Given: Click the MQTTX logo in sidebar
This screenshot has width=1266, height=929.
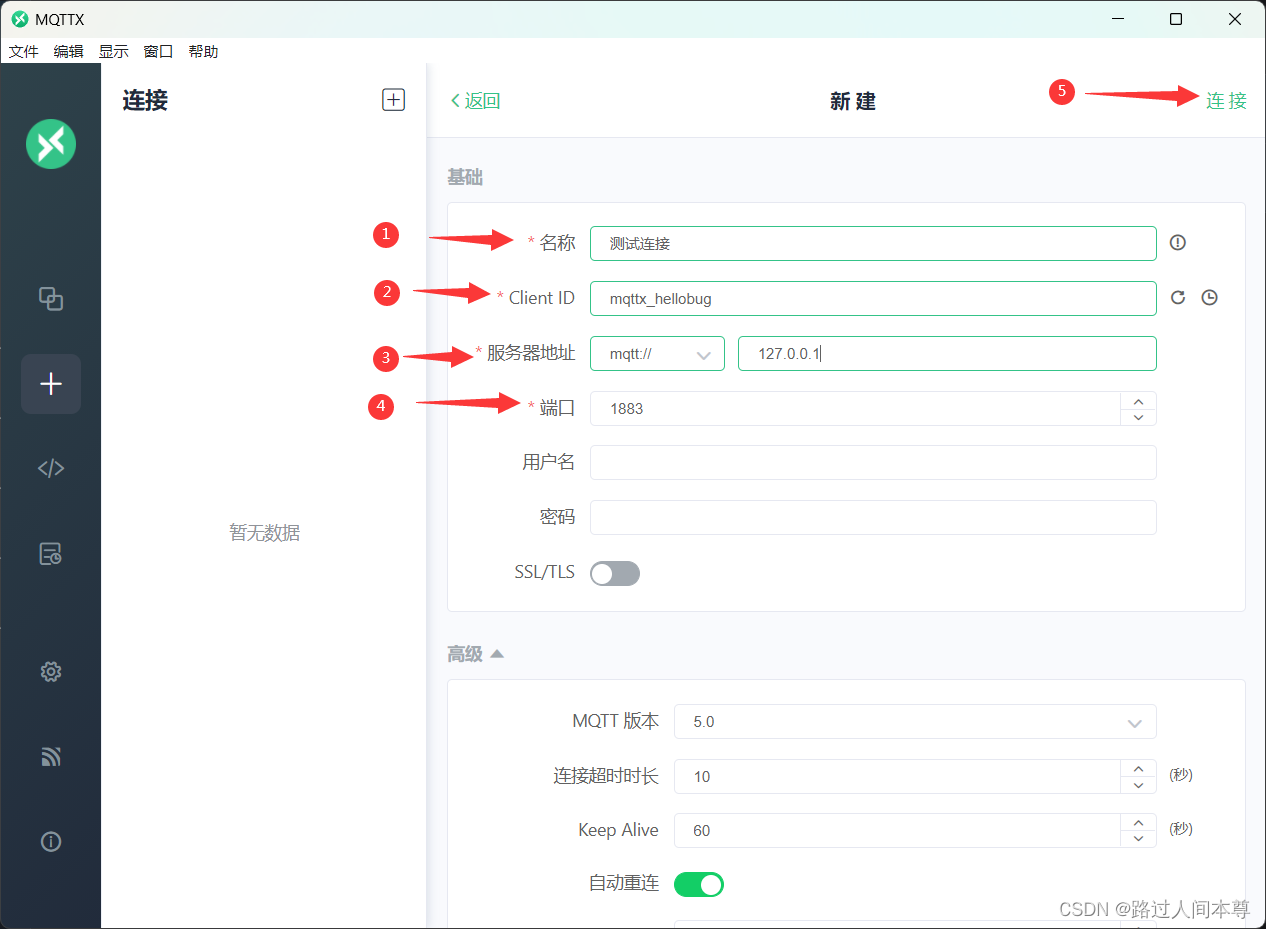Looking at the screenshot, I should [51, 144].
